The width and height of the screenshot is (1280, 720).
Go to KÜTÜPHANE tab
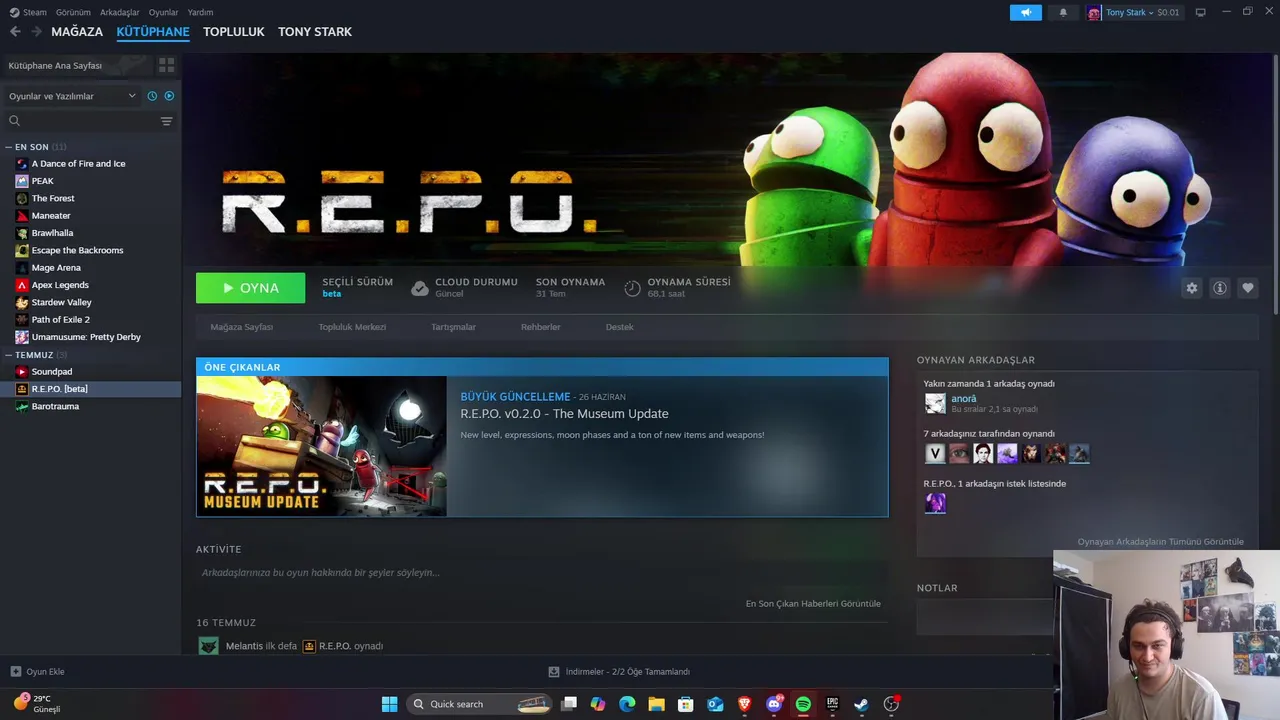(153, 32)
